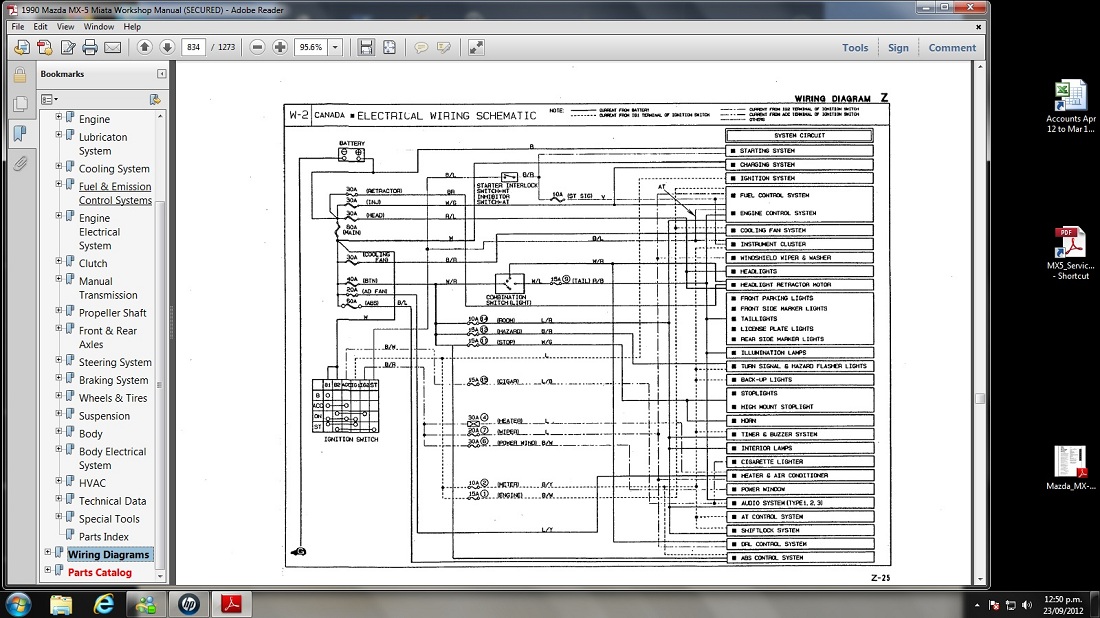Click the fit one full page icon
This screenshot has width=1100, height=618.
point(389,47)
